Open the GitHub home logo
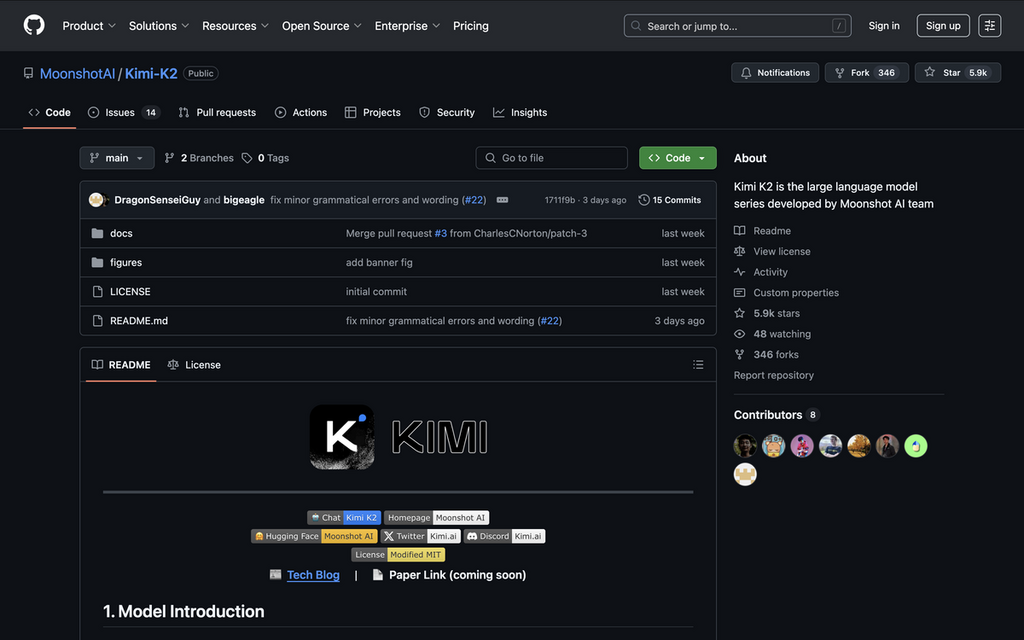Screen dimensions: 1024x640 34,25
